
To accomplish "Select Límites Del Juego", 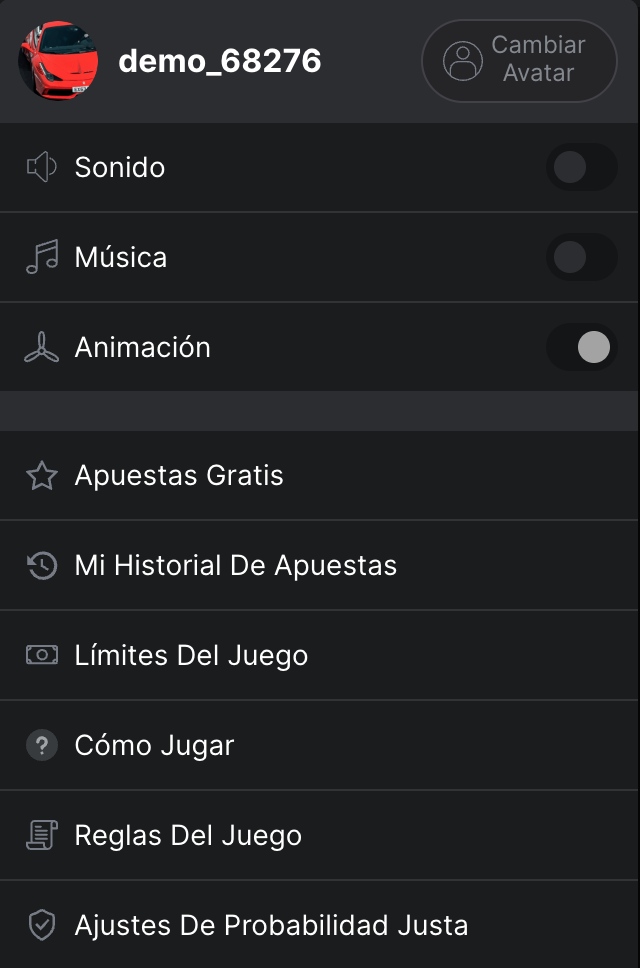I will (x=319, y=655).
